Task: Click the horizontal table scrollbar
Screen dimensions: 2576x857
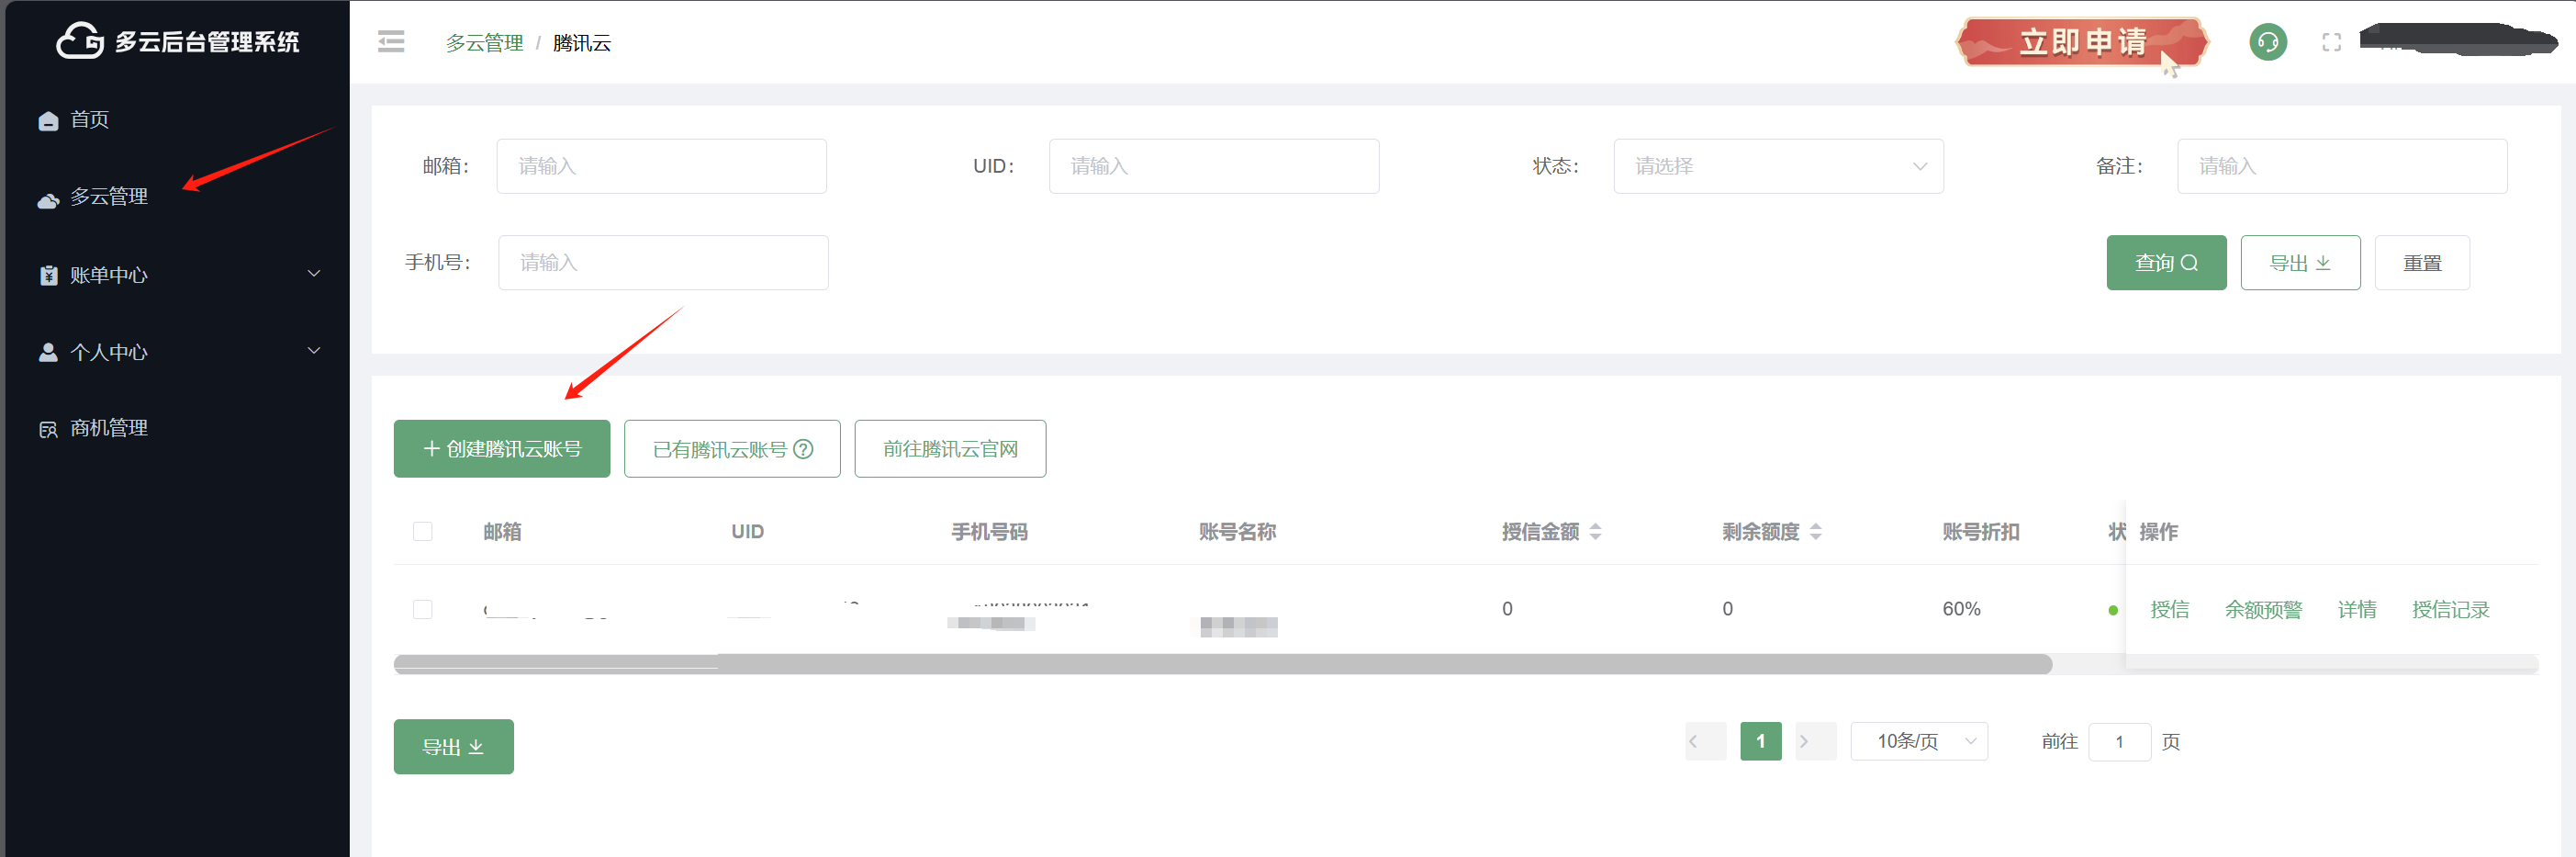Action: [1222, 664]
